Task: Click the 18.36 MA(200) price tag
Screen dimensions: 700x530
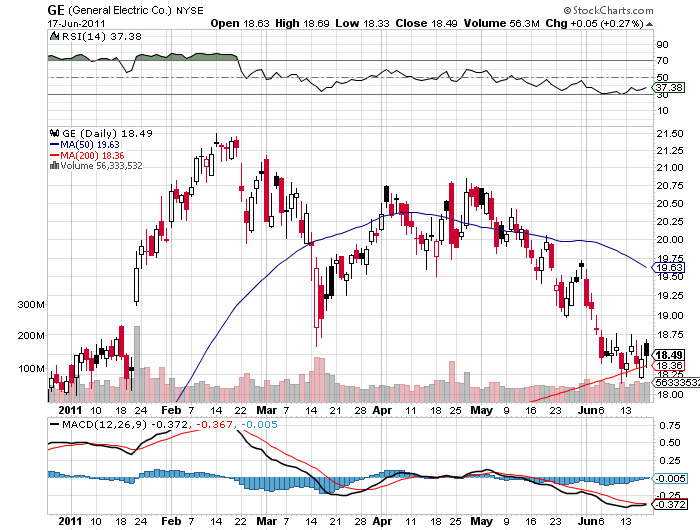Action: tap(668, 366)
